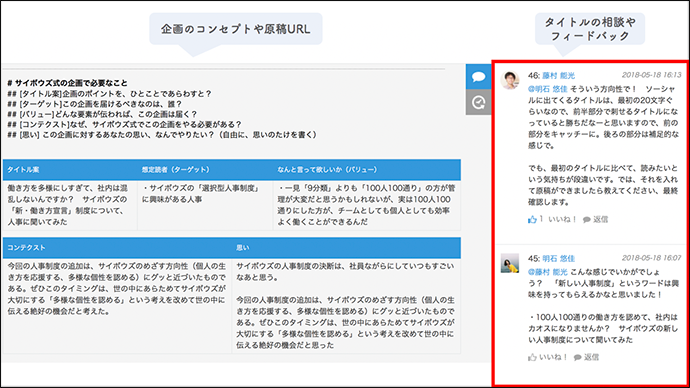Click line ## [思い] この企画に対するあなたの思い
690x388 pixels.
pos(162,135)
